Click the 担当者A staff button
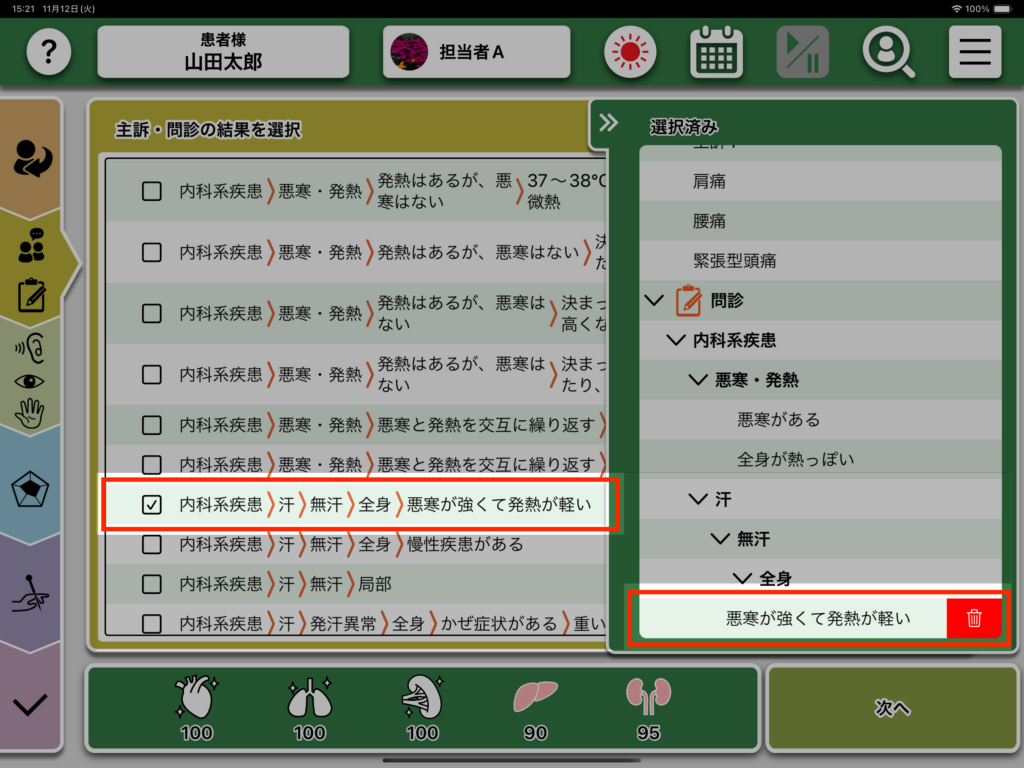The height and width of the screenshot is (768, 1024). (x=476, y=51)
